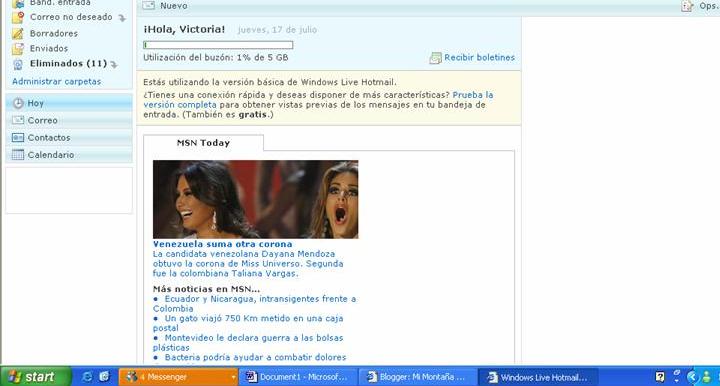The height and width of the screenshot is (386, 720).
Task: Click Administrar carpetas link
Action: [56, 81]
